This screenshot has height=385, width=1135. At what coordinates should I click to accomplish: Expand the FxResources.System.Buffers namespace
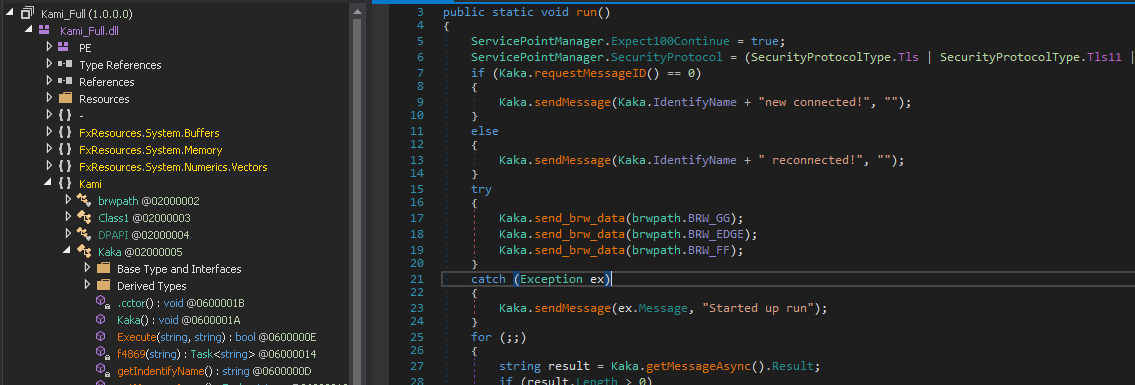(x=48, y=132)
